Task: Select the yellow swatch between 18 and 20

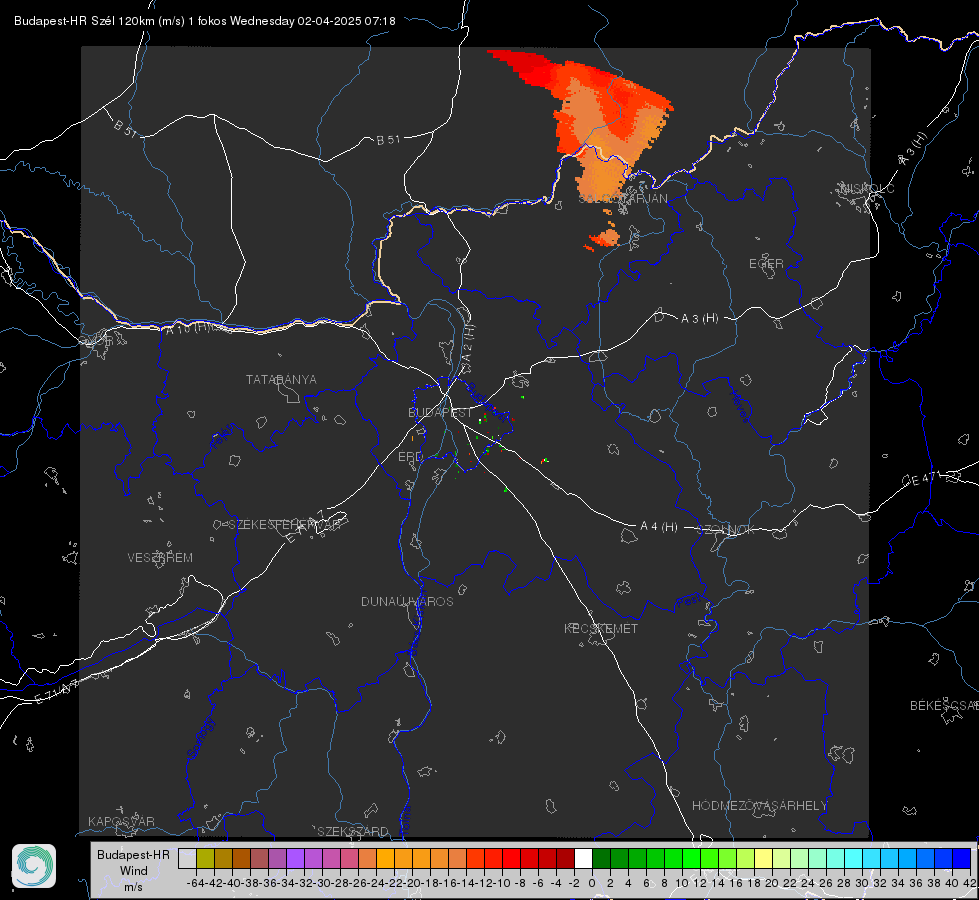Action: point(763,859)
